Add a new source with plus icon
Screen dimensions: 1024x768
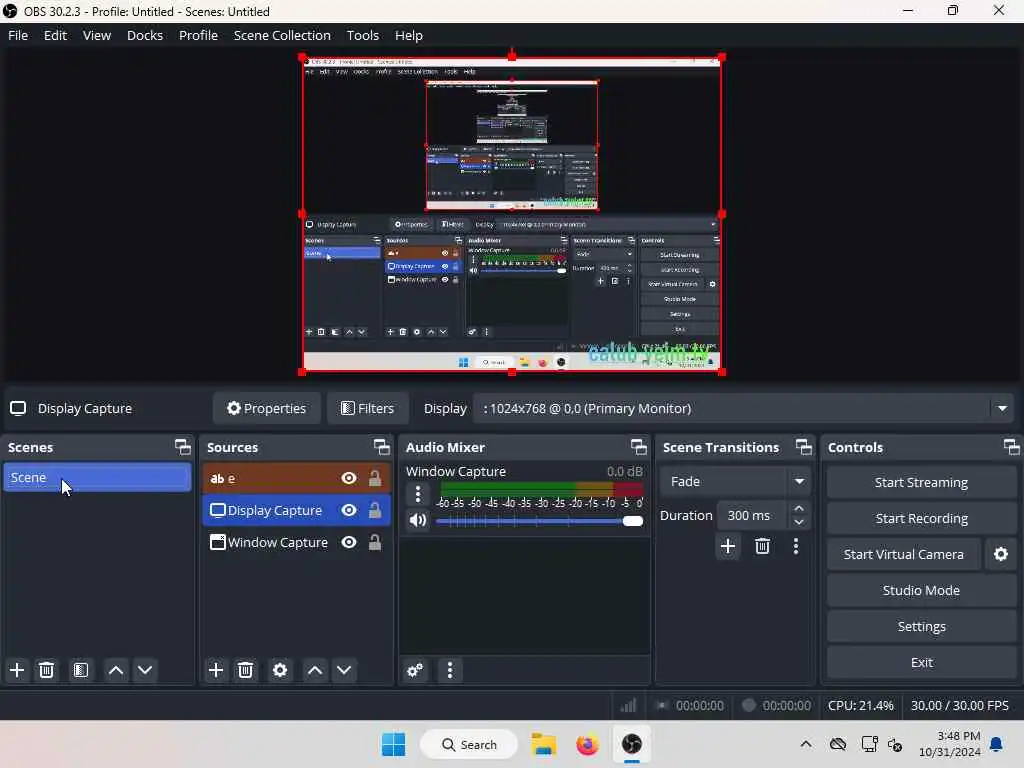[x=216, y=670]
